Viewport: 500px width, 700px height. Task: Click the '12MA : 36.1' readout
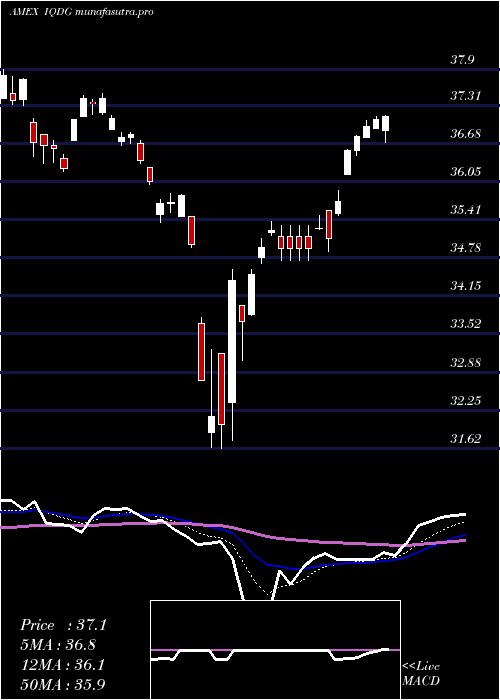point(62,665)
